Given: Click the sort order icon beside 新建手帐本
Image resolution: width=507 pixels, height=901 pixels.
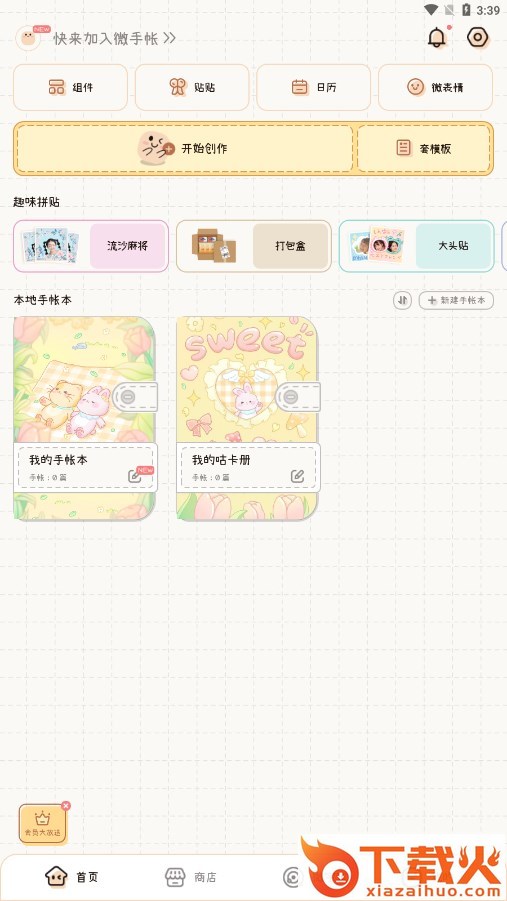Looking at the screenshot, I should 402,300.
